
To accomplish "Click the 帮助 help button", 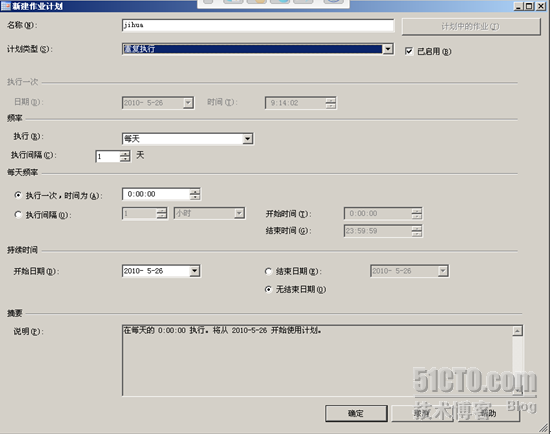I will (488, 414).
